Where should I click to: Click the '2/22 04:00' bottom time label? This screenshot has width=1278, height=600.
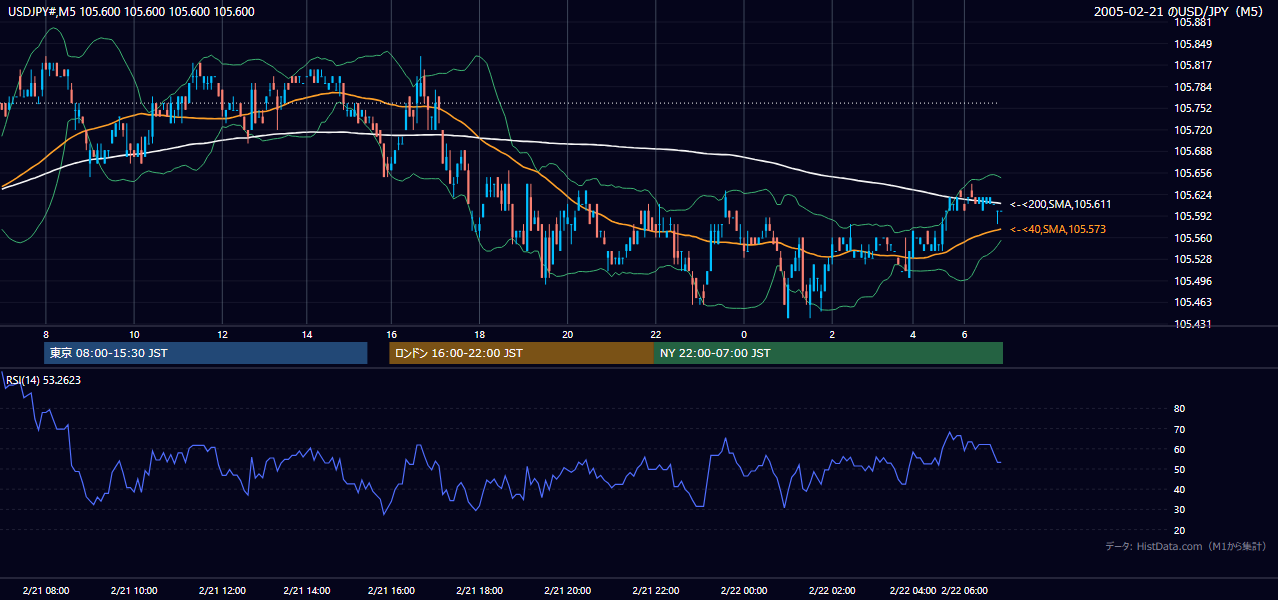click(913, 590)
